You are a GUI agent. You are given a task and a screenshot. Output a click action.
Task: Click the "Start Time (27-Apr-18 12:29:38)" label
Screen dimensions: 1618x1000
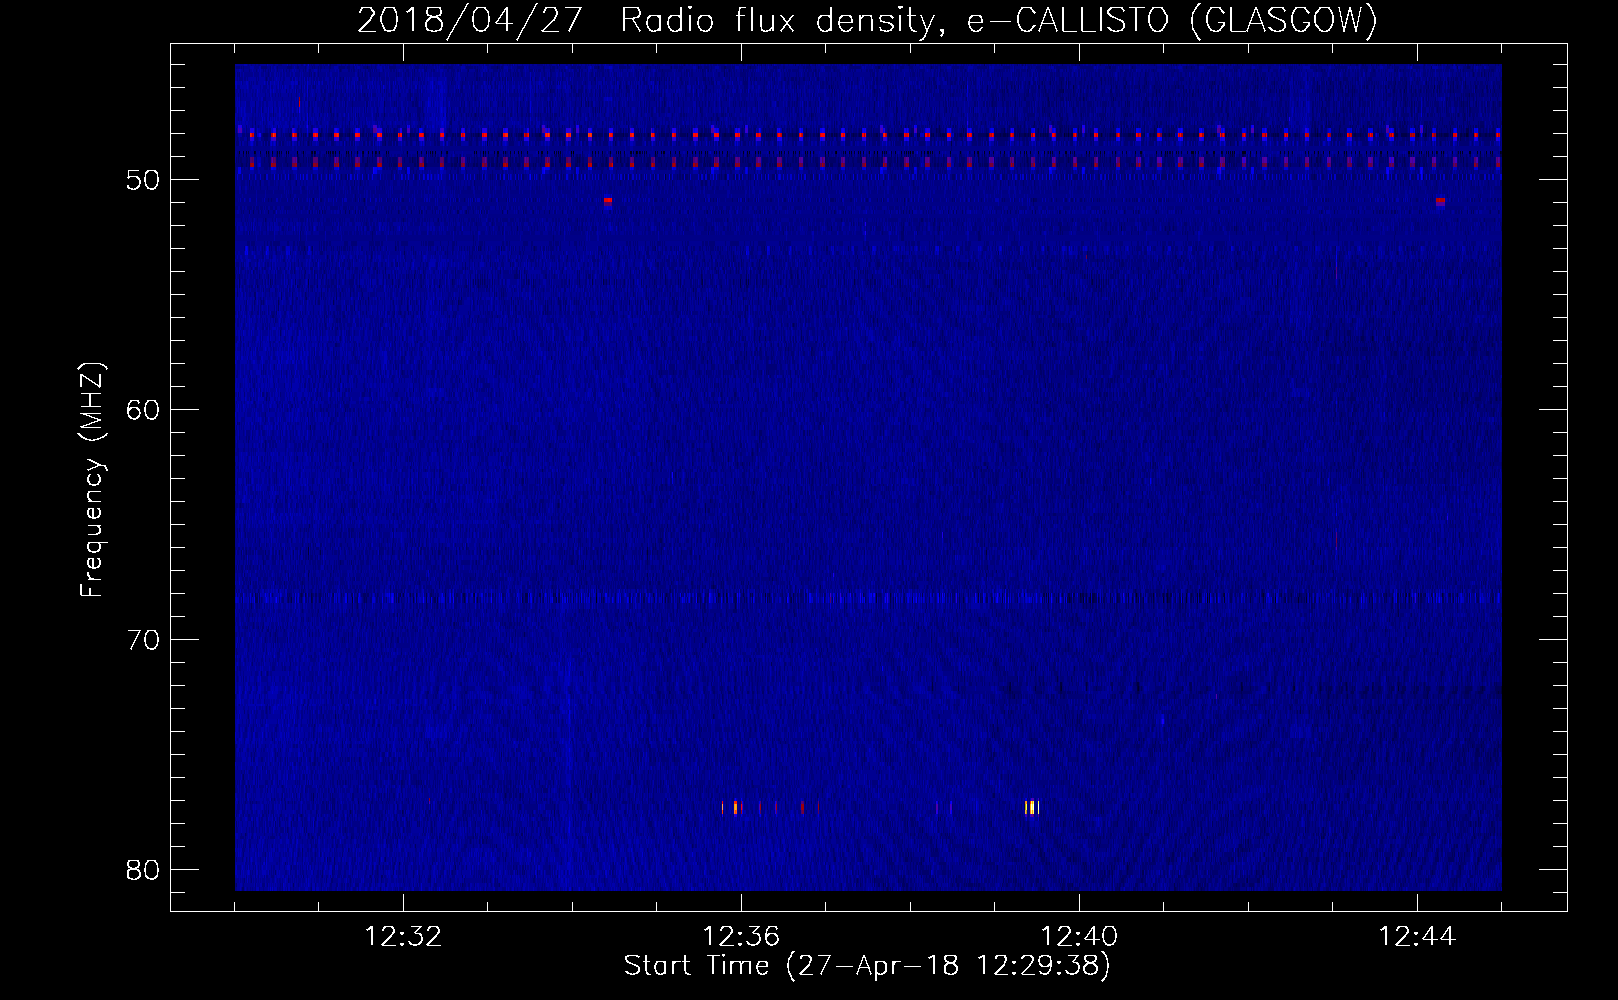(867, 966)
